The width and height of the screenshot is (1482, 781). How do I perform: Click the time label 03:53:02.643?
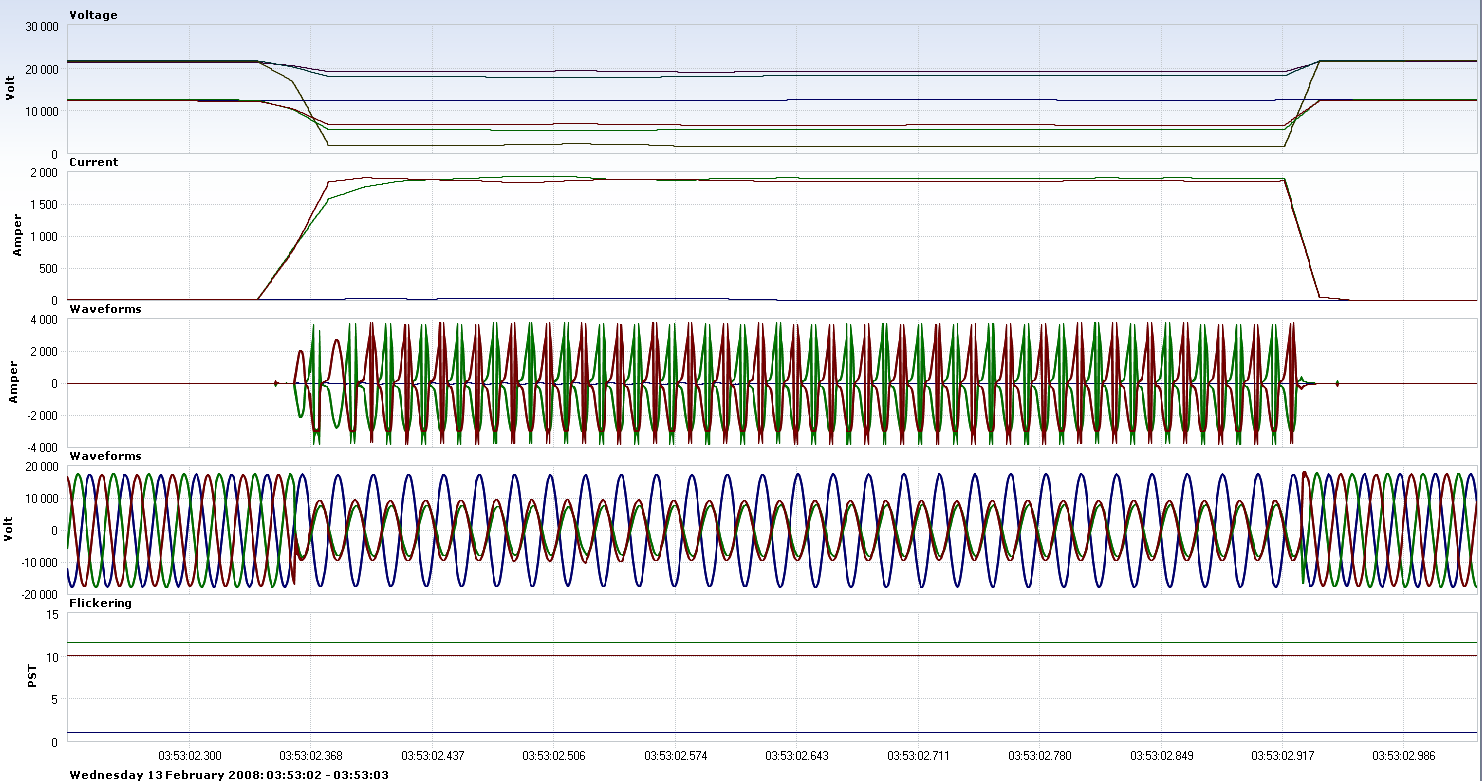click(796, 756)
